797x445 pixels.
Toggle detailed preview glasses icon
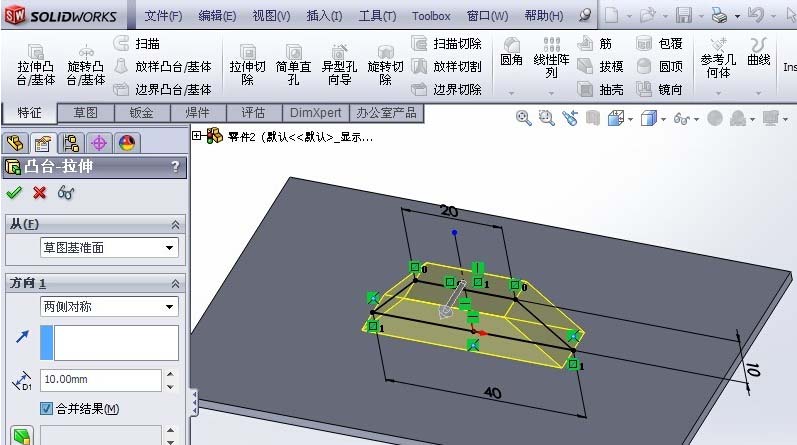point(66,193)
